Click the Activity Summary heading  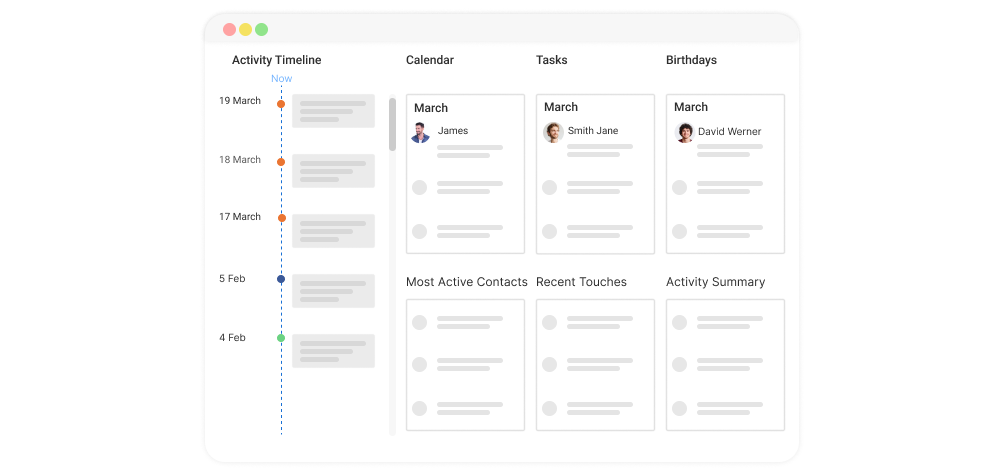(x=715, y=282)
